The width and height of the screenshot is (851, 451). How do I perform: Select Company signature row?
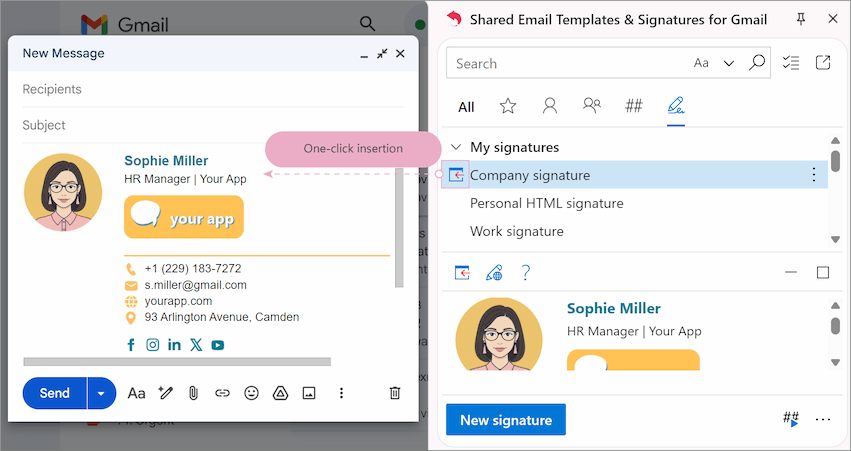(x=635, y=175)
